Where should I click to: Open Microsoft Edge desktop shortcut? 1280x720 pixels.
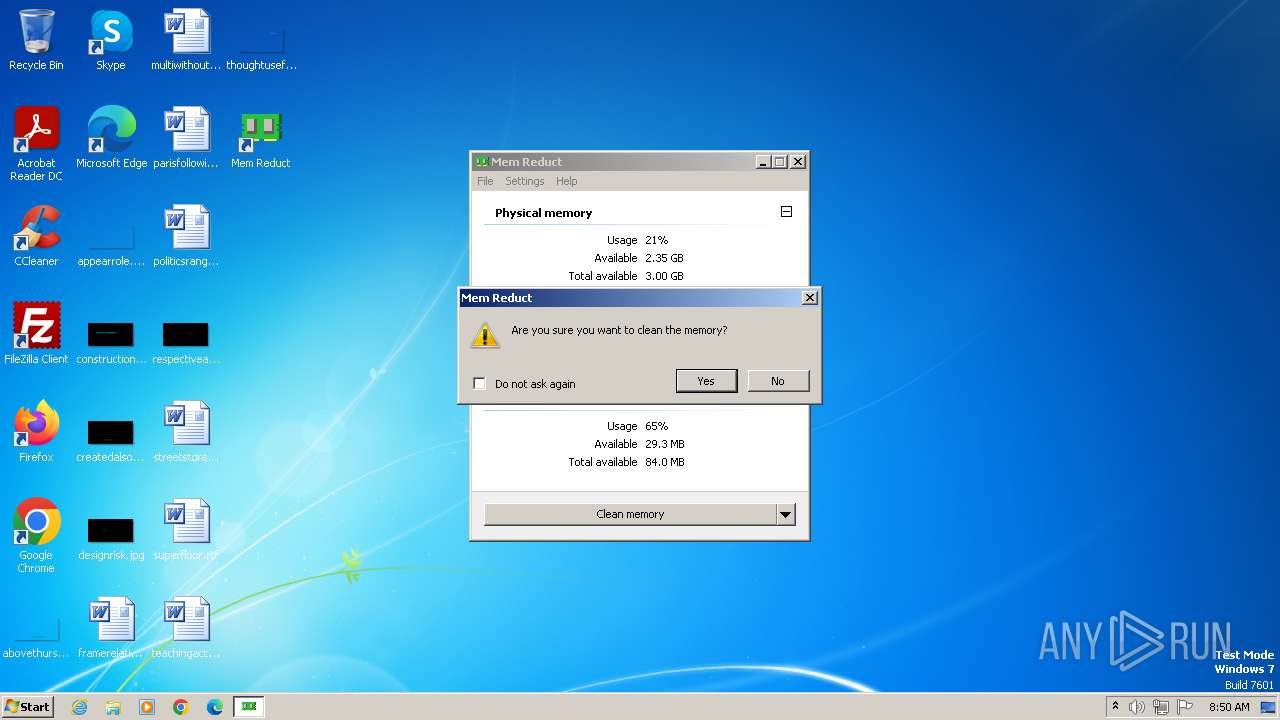(111, 138)
